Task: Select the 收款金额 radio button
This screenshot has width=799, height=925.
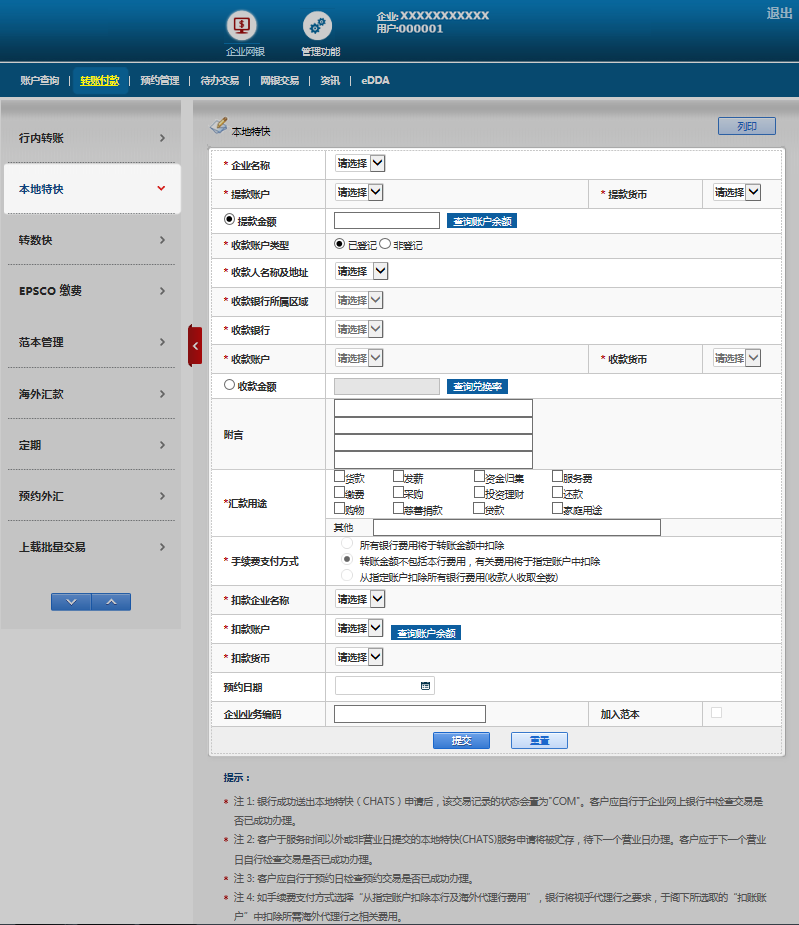Action: (x=229, y=384)
